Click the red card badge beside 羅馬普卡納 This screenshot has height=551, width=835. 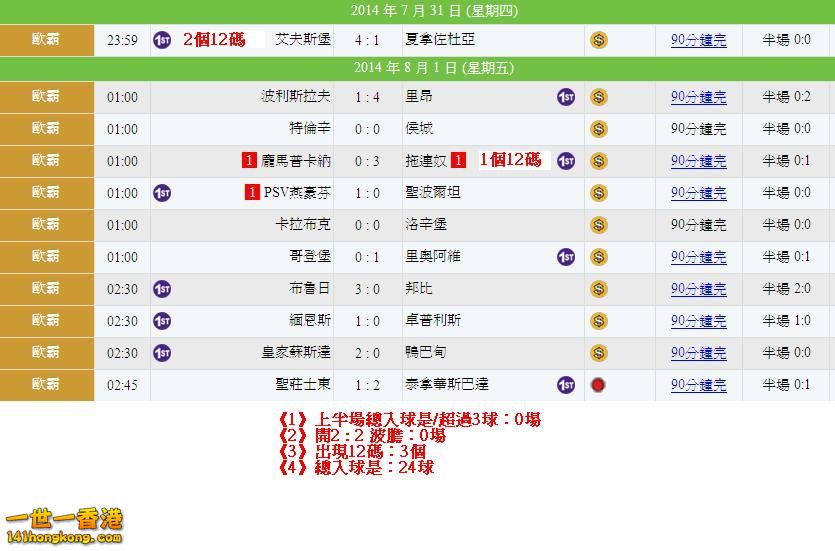pyautogui.click(x=248, y=161)
